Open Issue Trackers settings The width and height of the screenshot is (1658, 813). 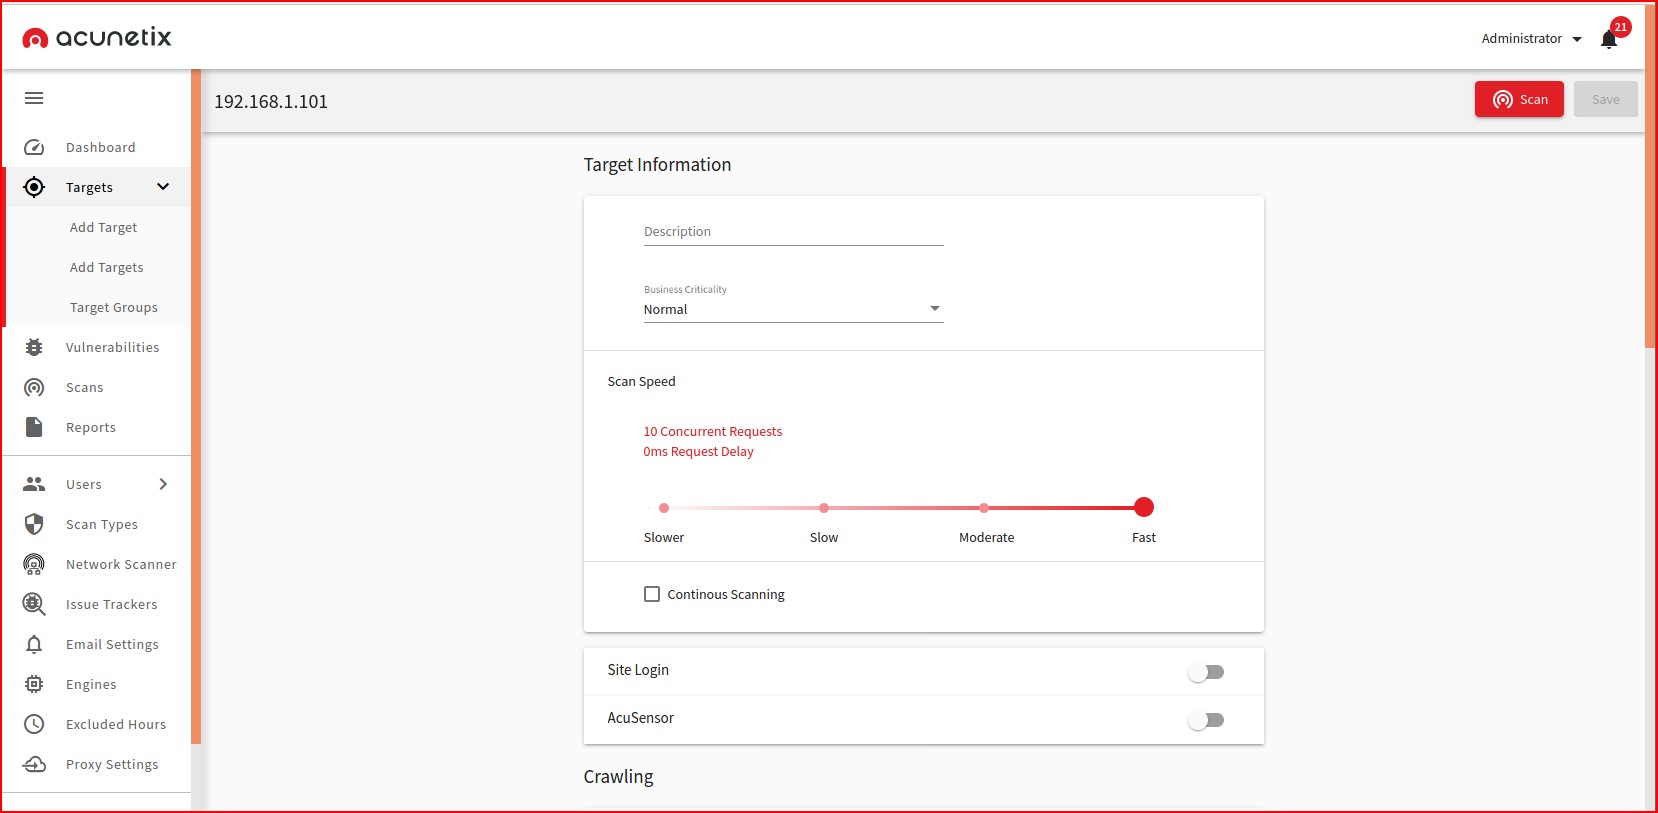click(x=111, y=604)
